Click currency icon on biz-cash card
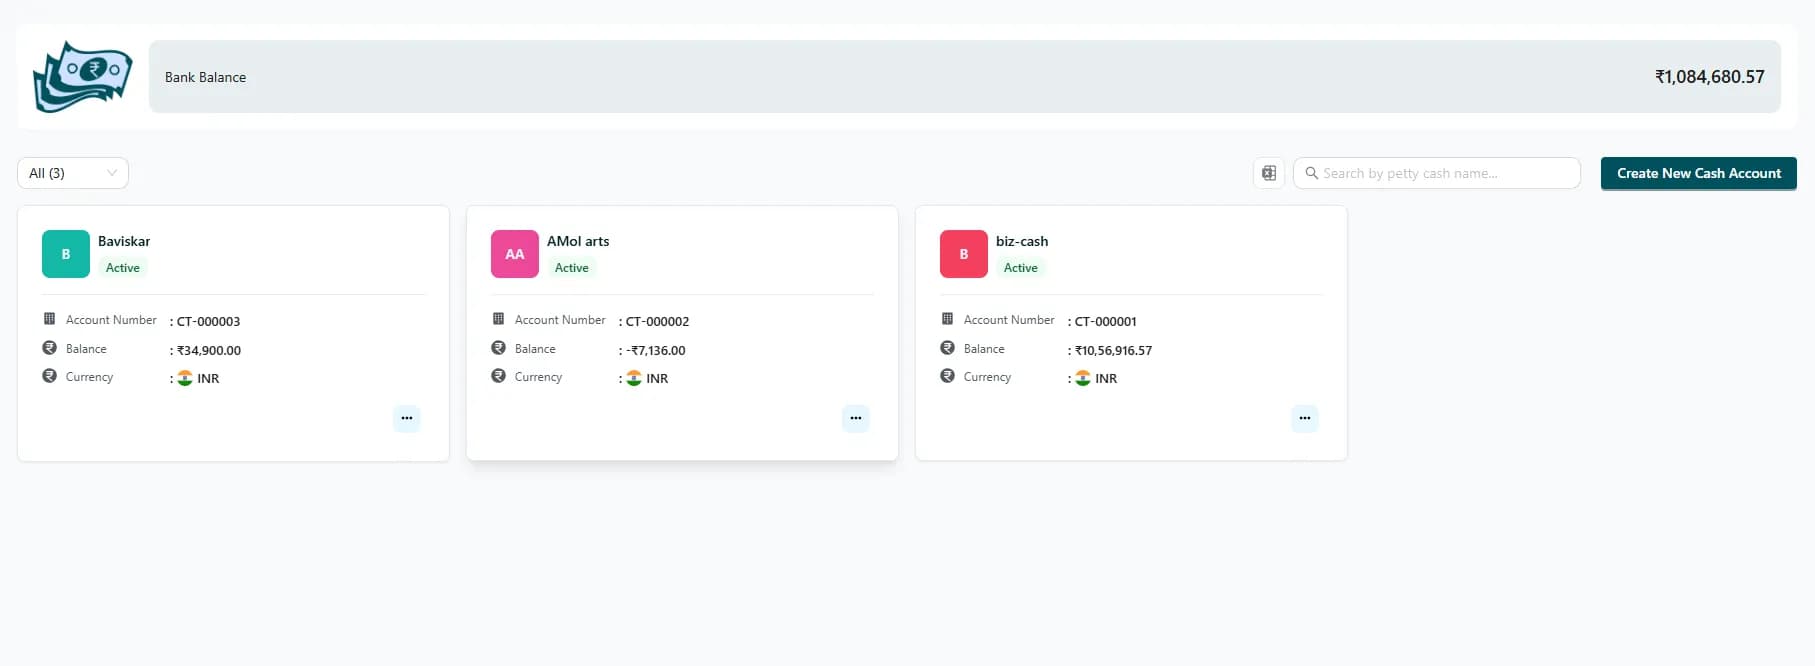This screenshot has width=1815, height=666. (x=947, y=376)
